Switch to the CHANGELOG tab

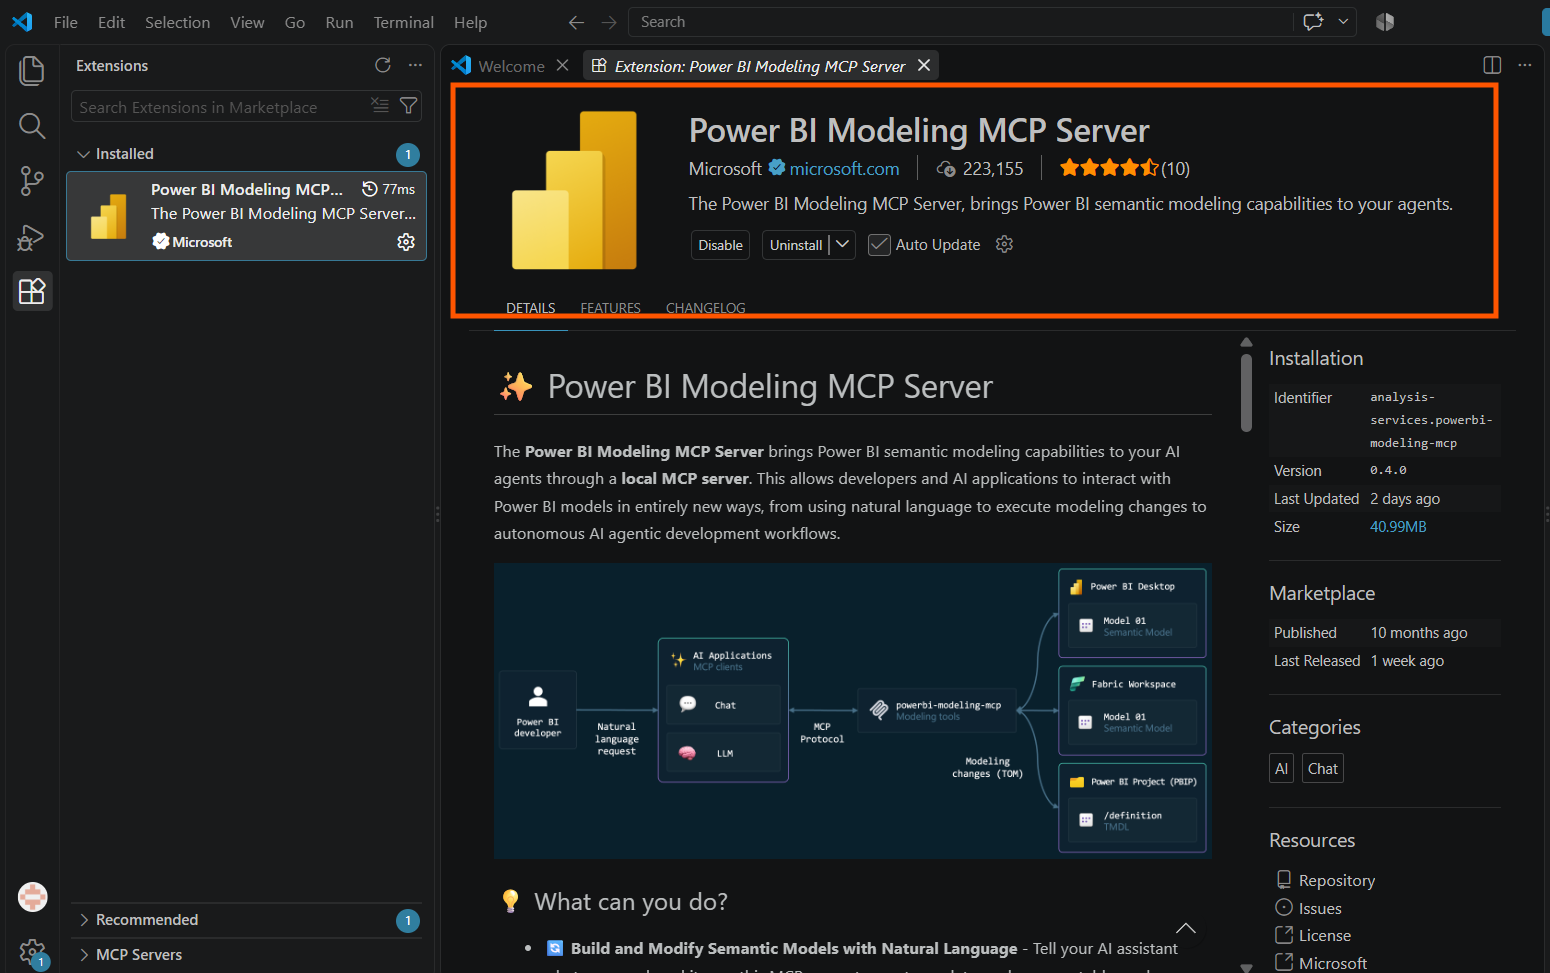[x=706, y=308]
